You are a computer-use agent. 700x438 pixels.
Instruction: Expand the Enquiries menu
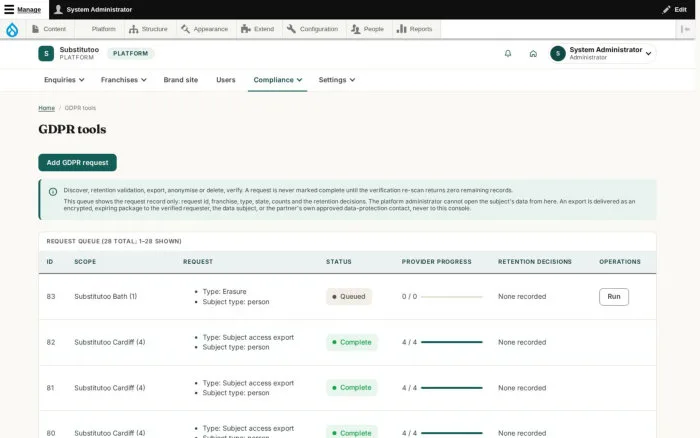click(x=64, y=80)
